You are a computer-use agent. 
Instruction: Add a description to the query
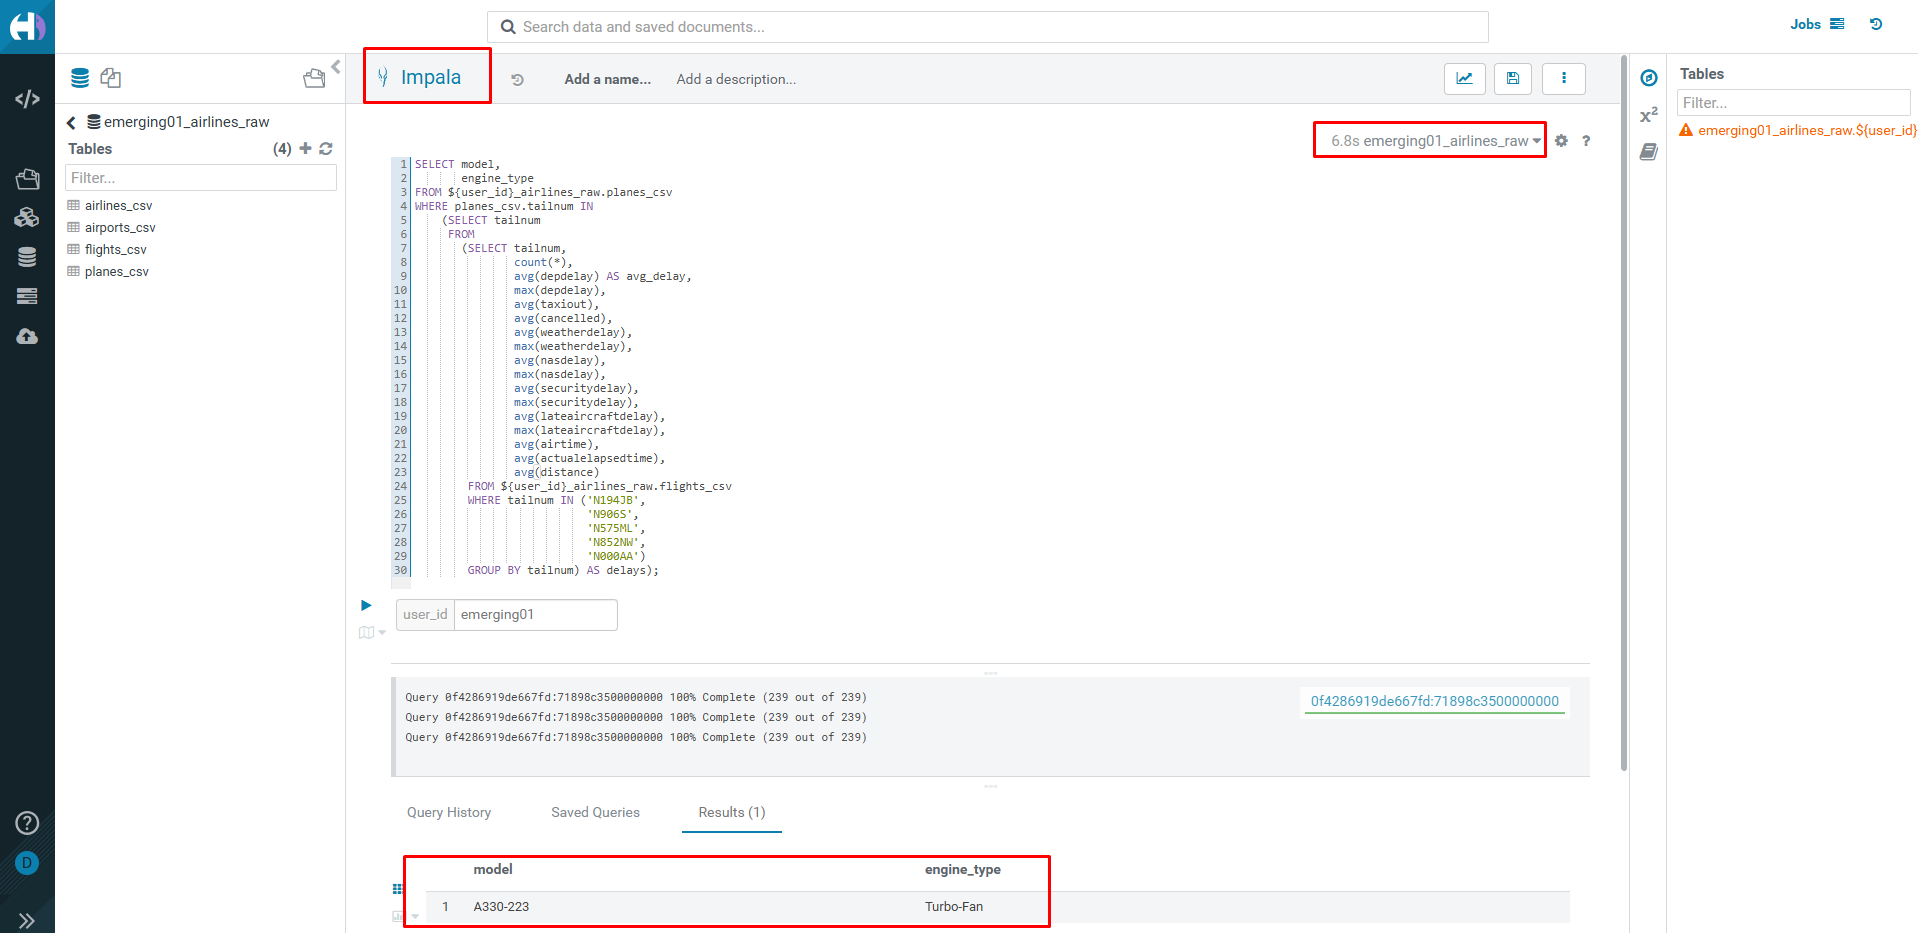pos(736,79)
